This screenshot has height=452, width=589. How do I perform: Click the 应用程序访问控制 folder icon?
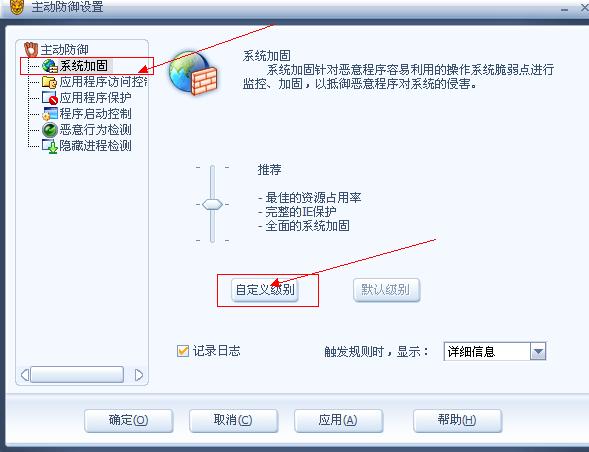point(49,82)
